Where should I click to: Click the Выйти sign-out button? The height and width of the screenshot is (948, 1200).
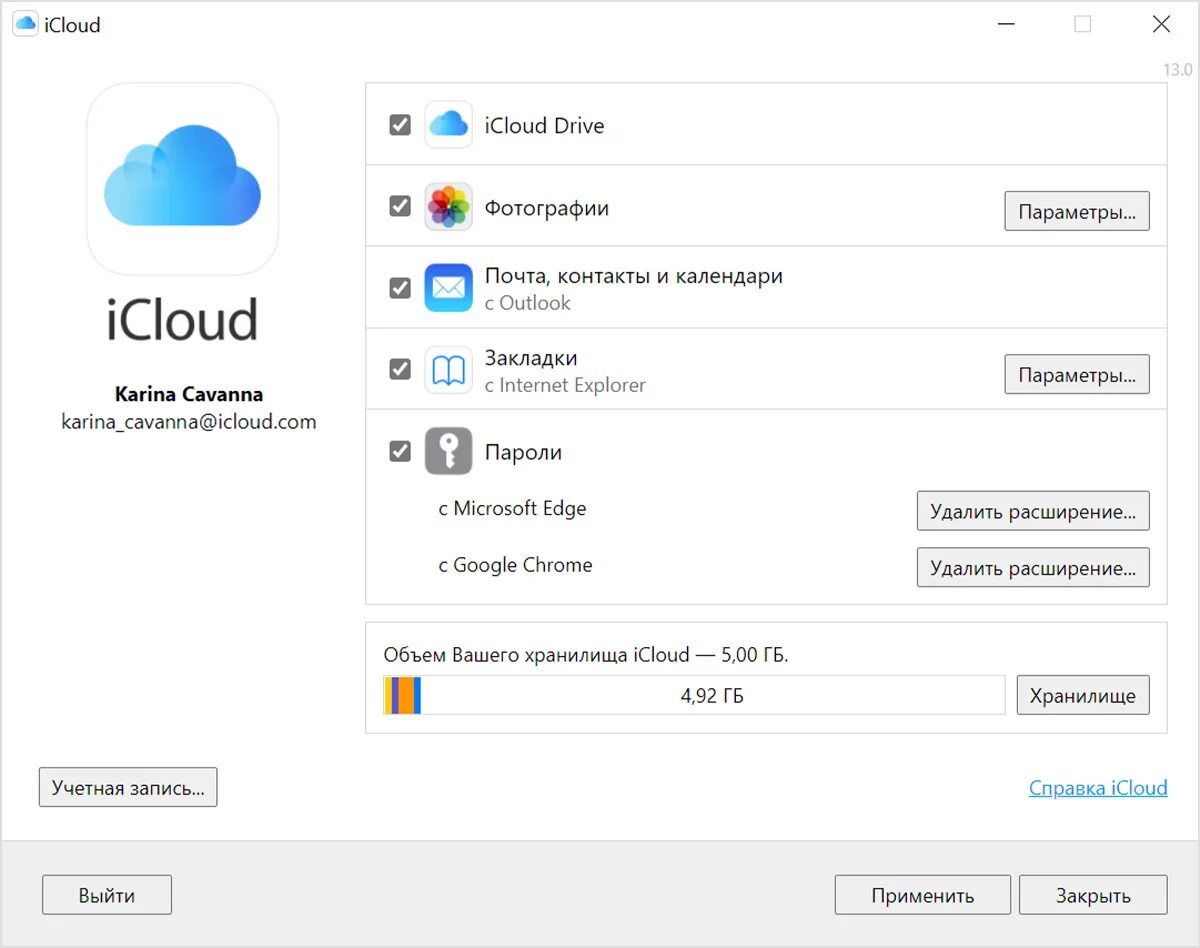(x=107, y=895)
